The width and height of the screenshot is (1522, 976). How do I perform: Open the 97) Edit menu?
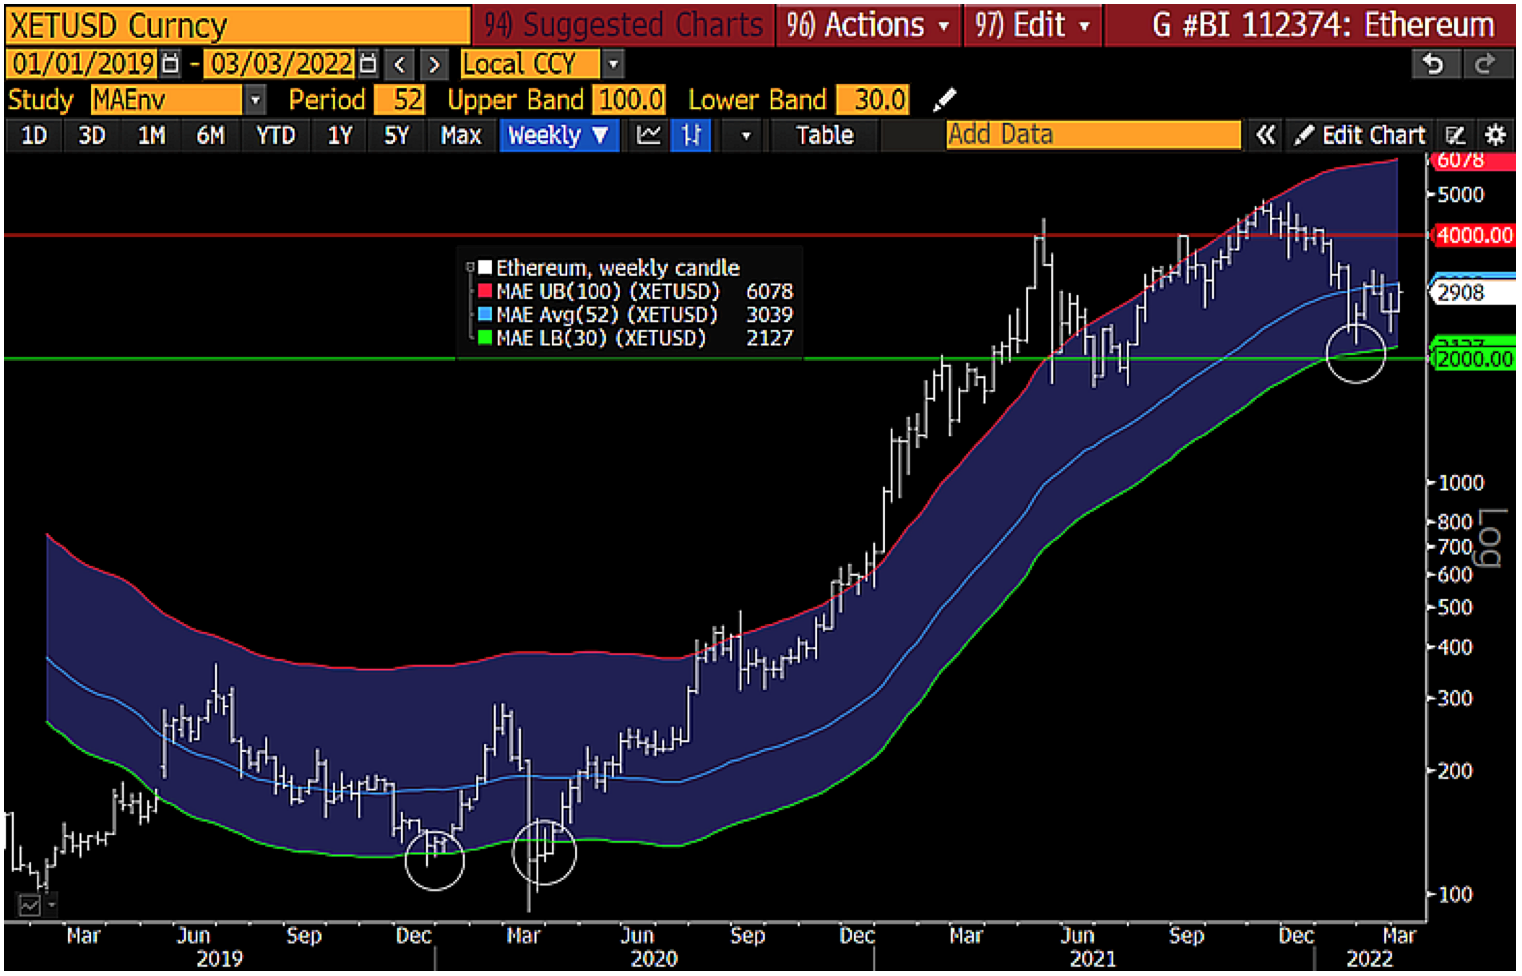tap(1032, 25)
